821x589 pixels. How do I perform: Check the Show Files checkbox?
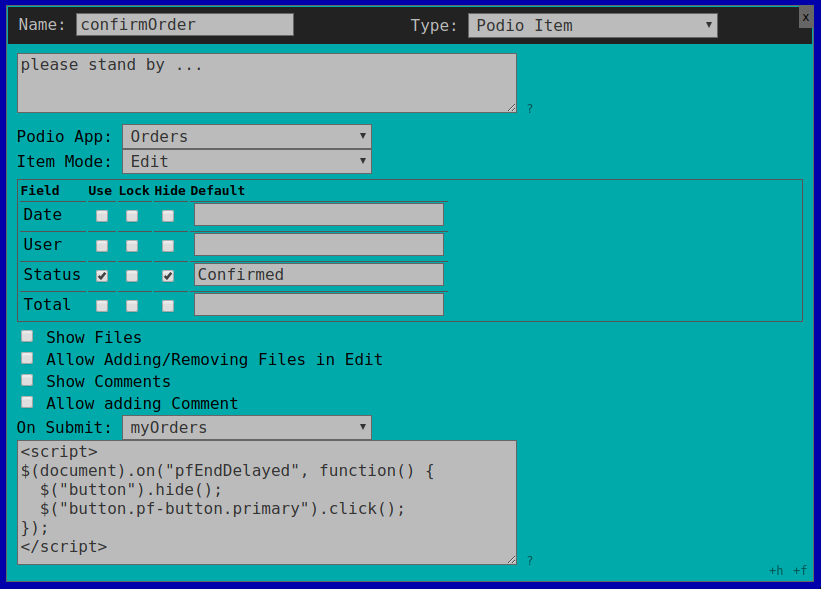click(x=27, y=336)
